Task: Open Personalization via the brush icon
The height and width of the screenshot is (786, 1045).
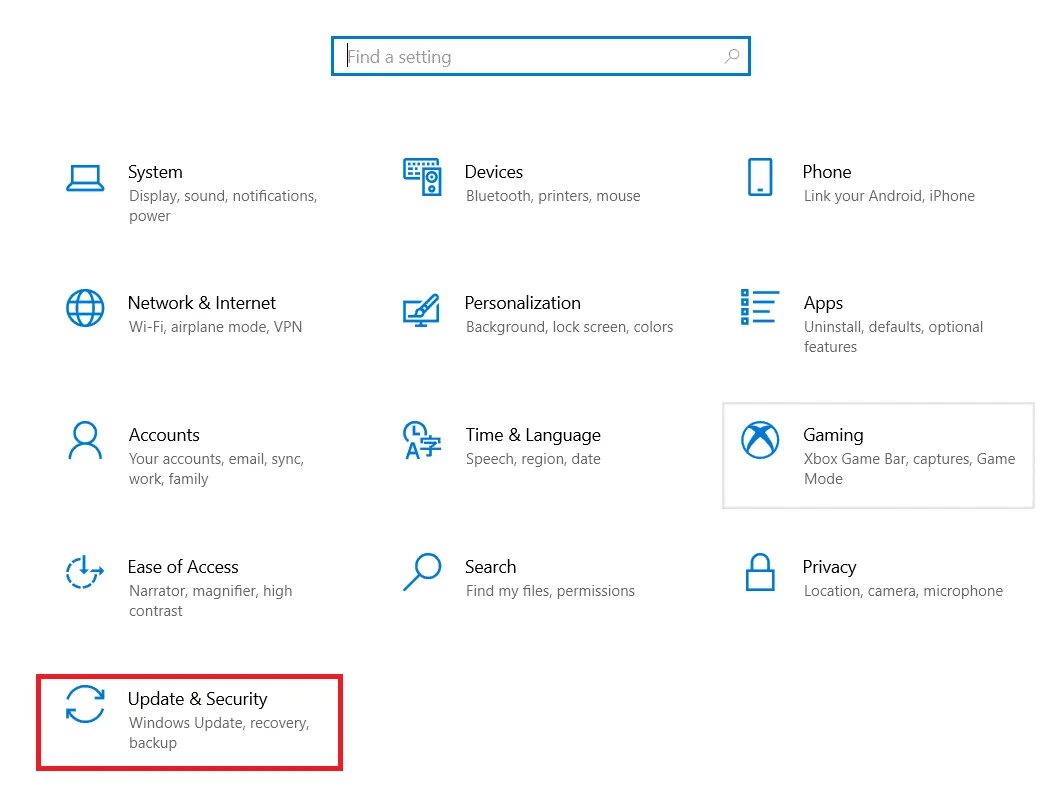Action: pos(422,308)
